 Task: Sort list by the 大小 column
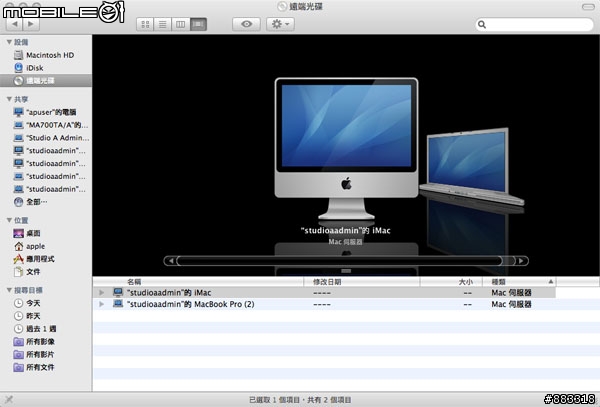click(x=451, y=282)
